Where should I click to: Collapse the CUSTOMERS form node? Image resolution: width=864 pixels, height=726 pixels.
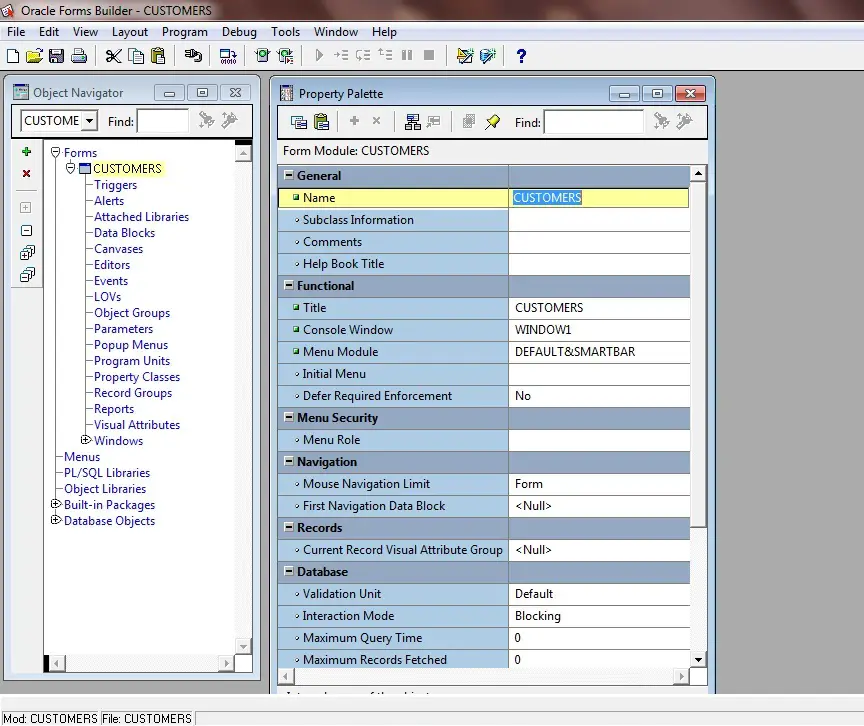(x=71, y=168)
